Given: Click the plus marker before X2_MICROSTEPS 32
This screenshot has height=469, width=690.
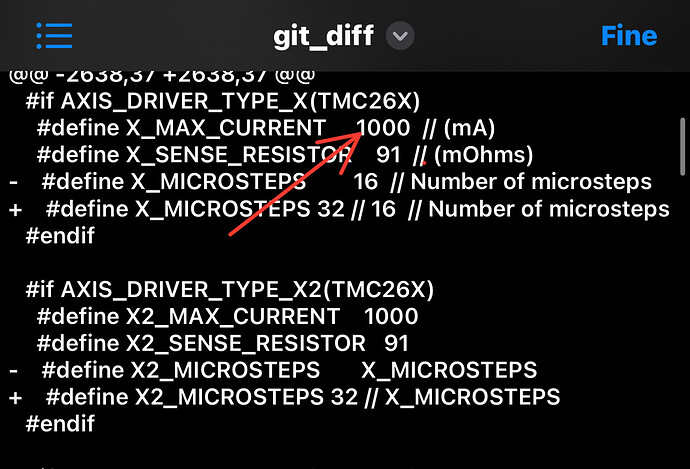Looking at the screenshot, I should pyautogui.click(x=15, y=398).
